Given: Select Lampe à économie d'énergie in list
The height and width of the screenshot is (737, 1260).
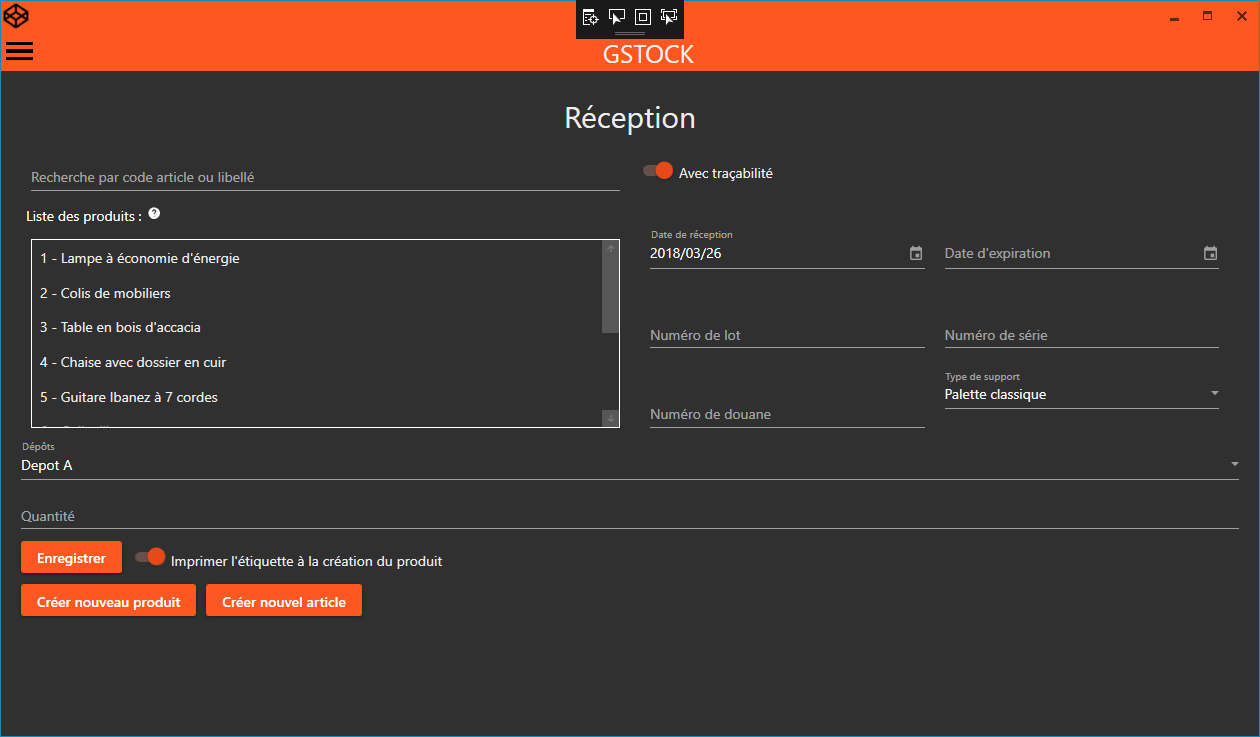Looking at the screenshot, I should [x=140, y=258].
